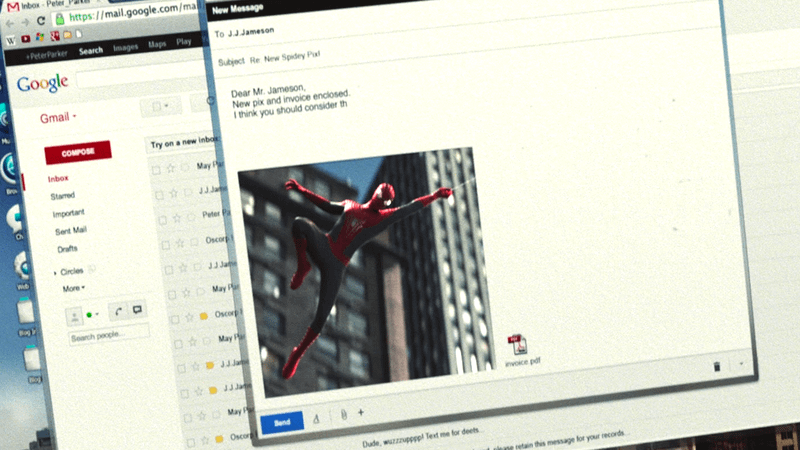The height and width of the screenshot is (450, 800).
Task: Click the 'Try on a new inbox' banner
Action: click(185, 142)
